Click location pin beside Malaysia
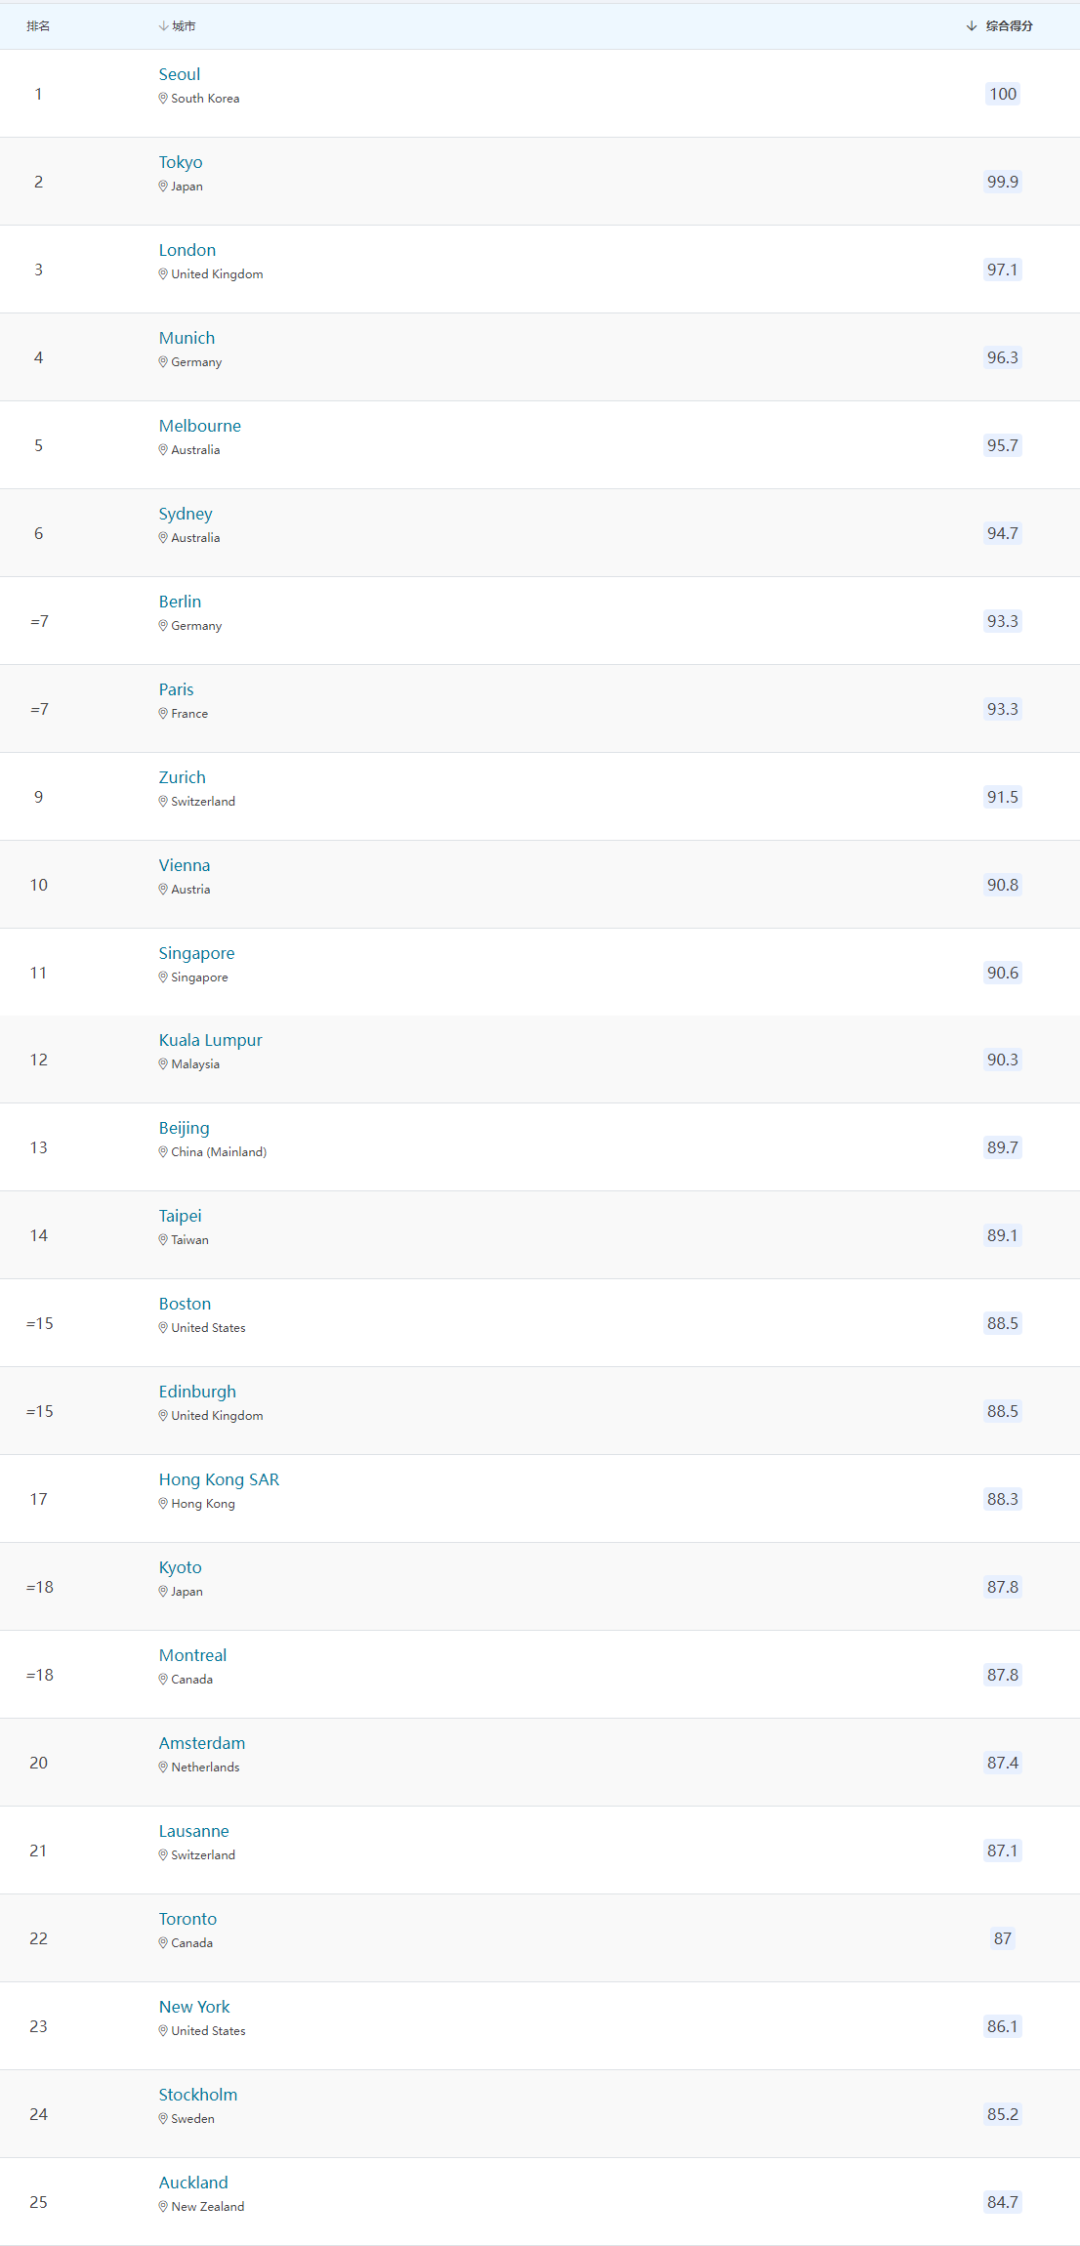1080x2246 pixels. pos(163,1064)
